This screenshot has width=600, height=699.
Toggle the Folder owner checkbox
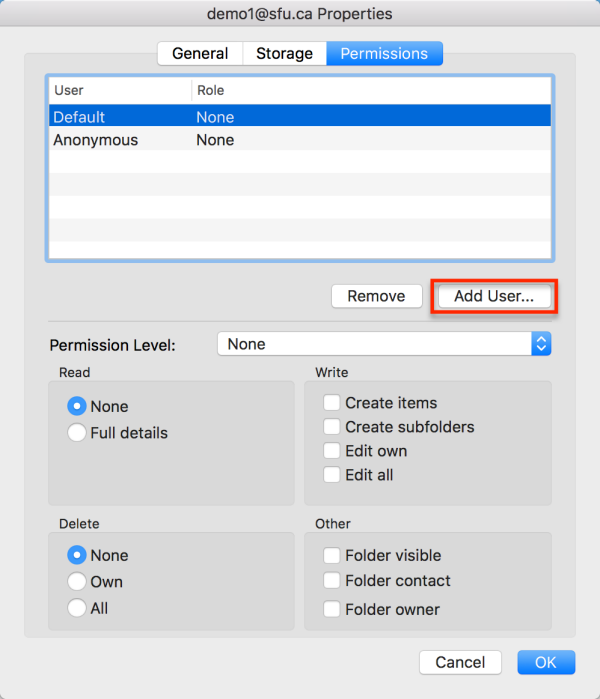pyautogui.click(x=332, y=609)
